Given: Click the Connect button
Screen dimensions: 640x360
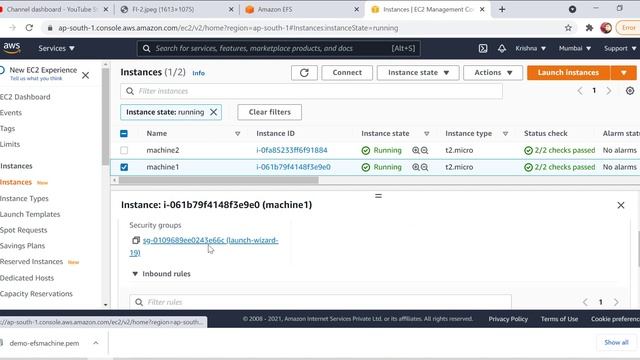Looking at the screenshot, I should tap(347, 73).
